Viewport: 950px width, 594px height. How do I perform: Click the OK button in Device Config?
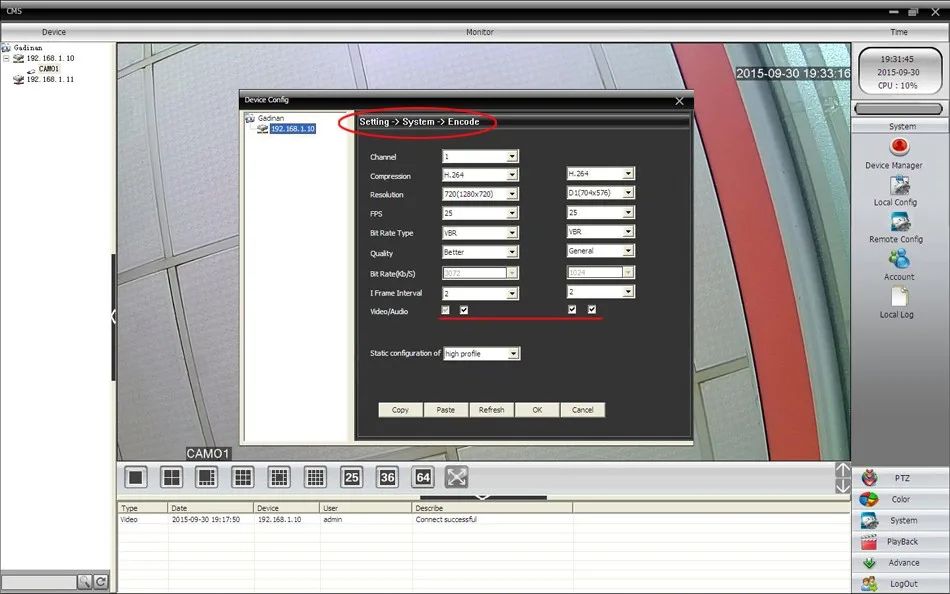tap(537, 410)
